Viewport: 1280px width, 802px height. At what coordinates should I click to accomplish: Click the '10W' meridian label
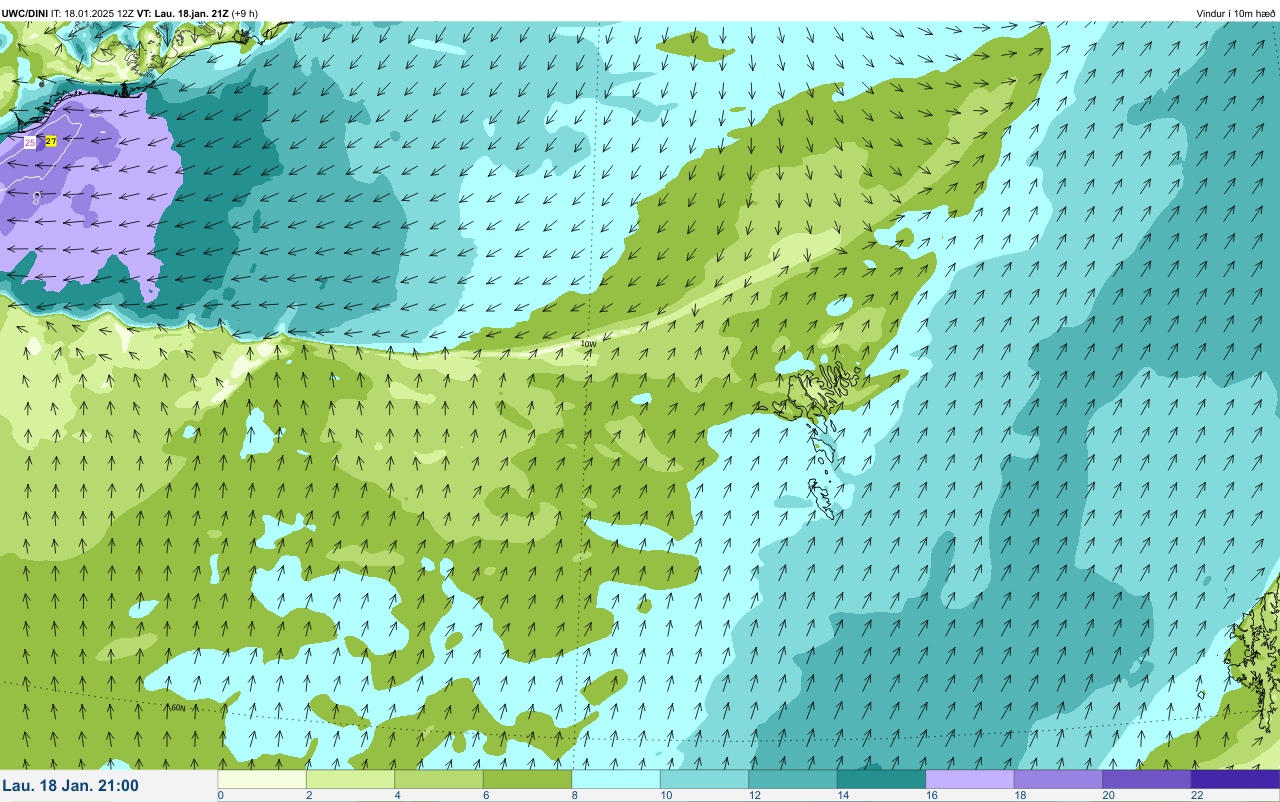589,343
